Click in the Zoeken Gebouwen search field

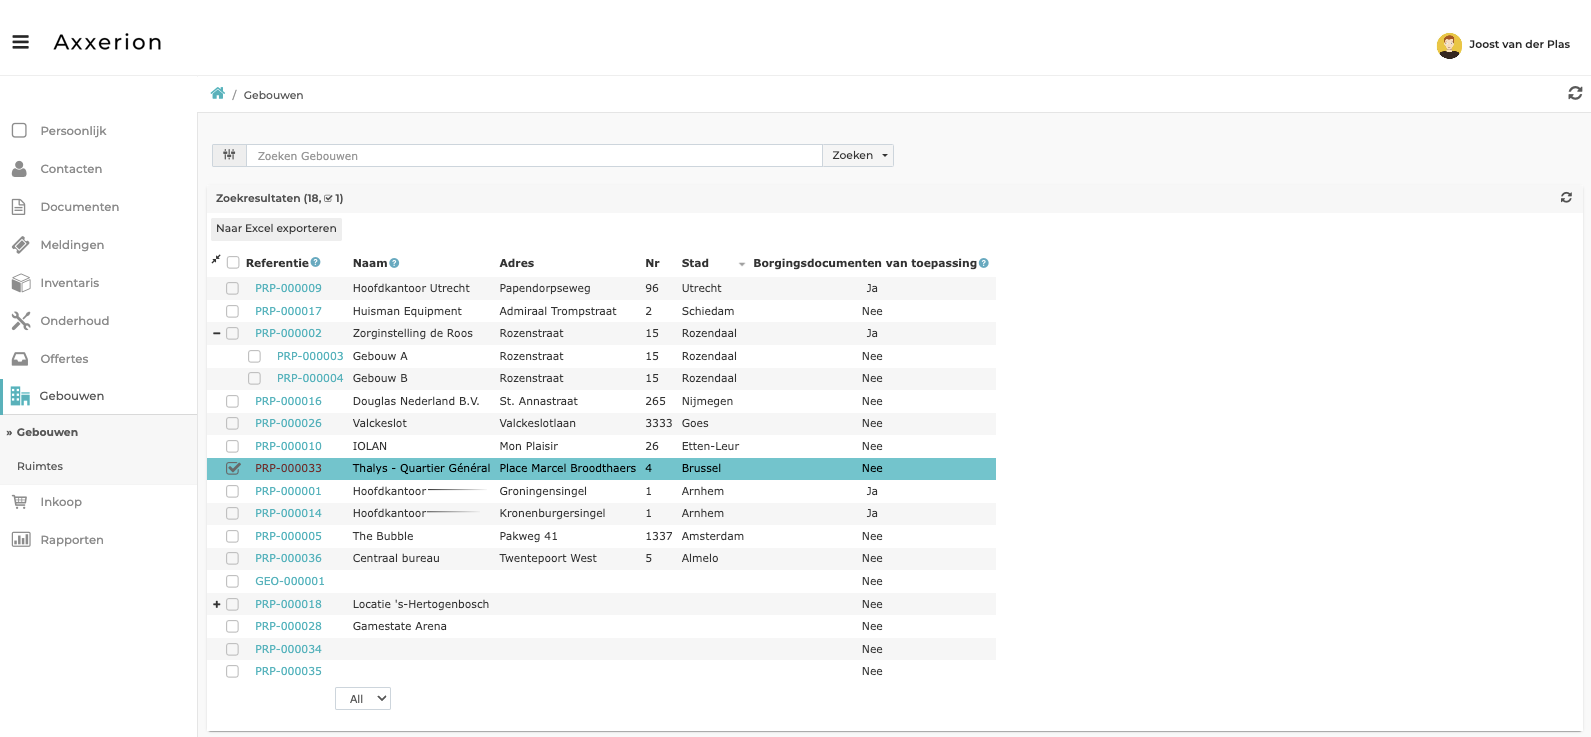click(534, 155)
